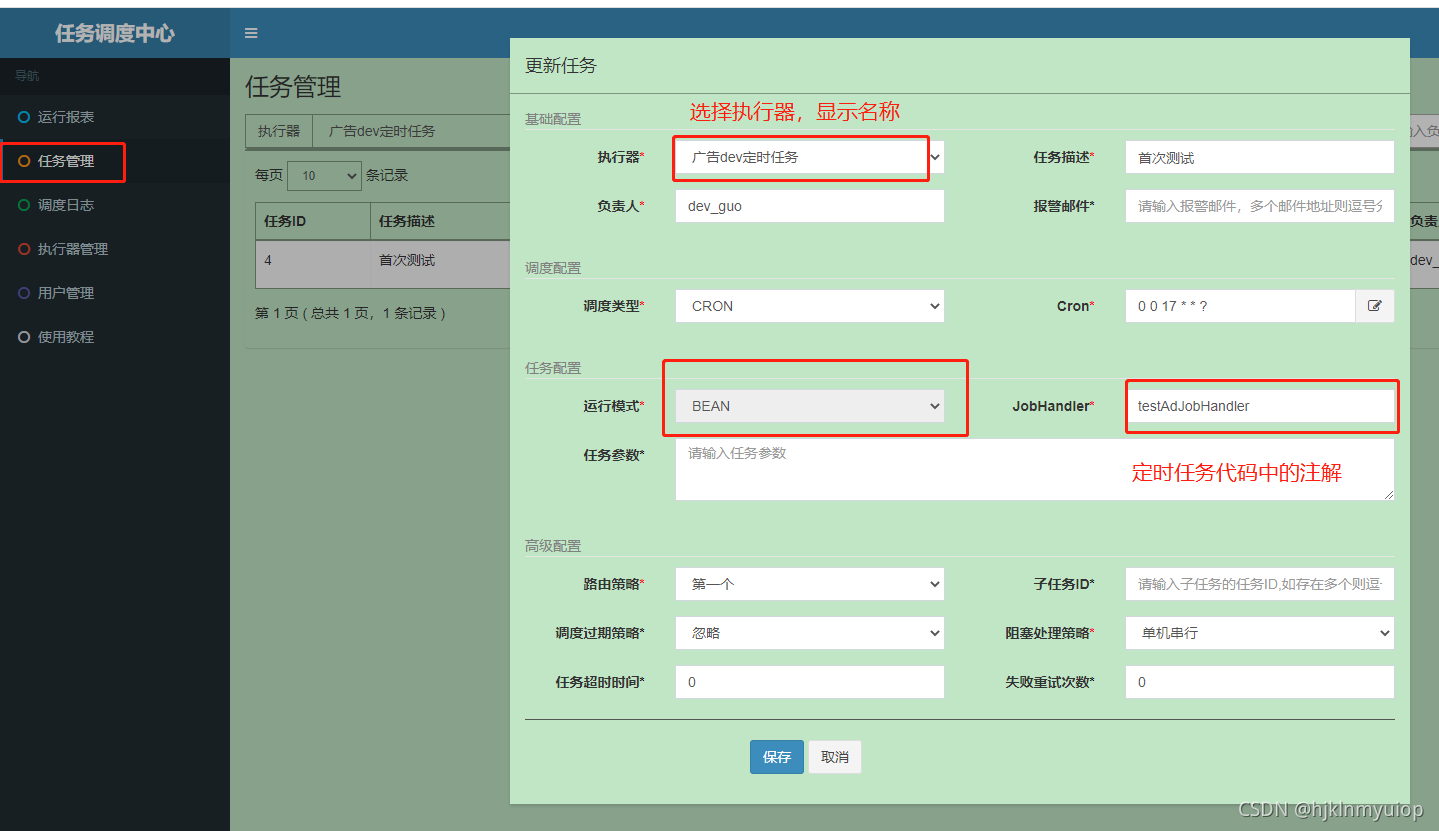
Task: Toggle the hamburger sidebar menu icon
Action: (x=251, y=33)
